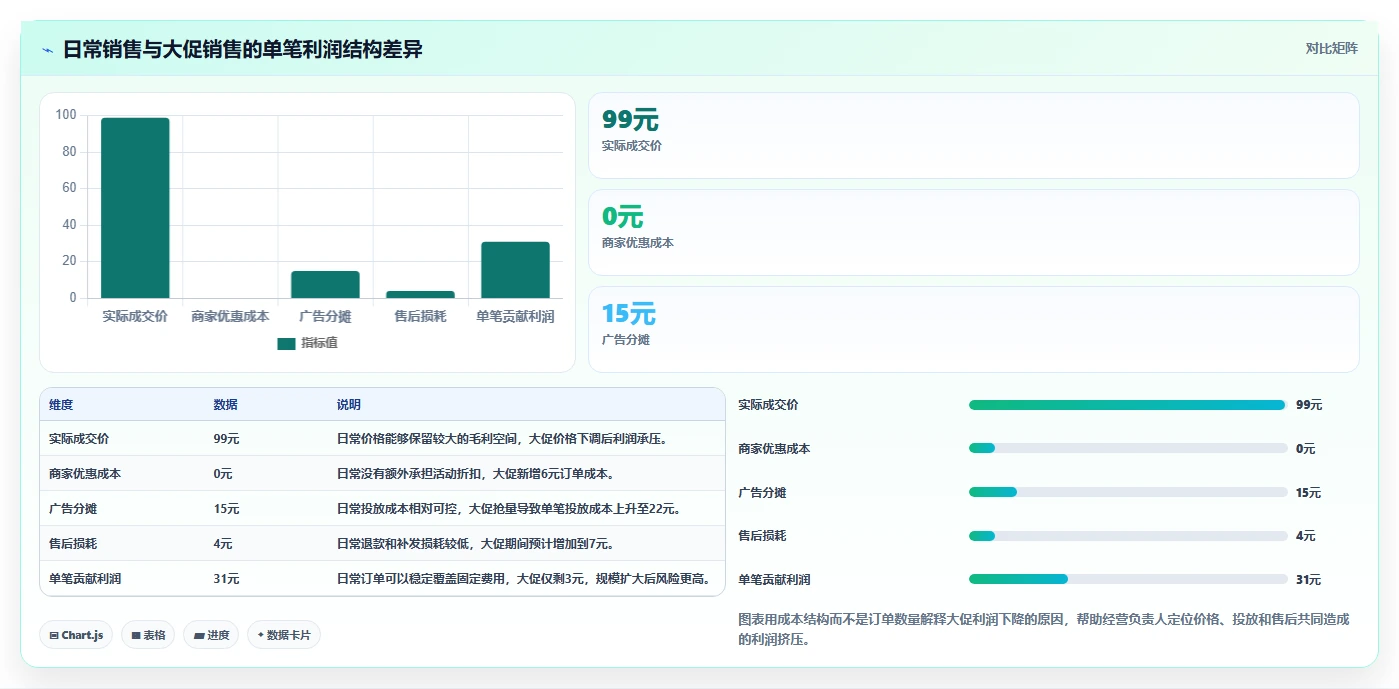Click the 说明 column header

pyautogui.click(x=349, y=405)
